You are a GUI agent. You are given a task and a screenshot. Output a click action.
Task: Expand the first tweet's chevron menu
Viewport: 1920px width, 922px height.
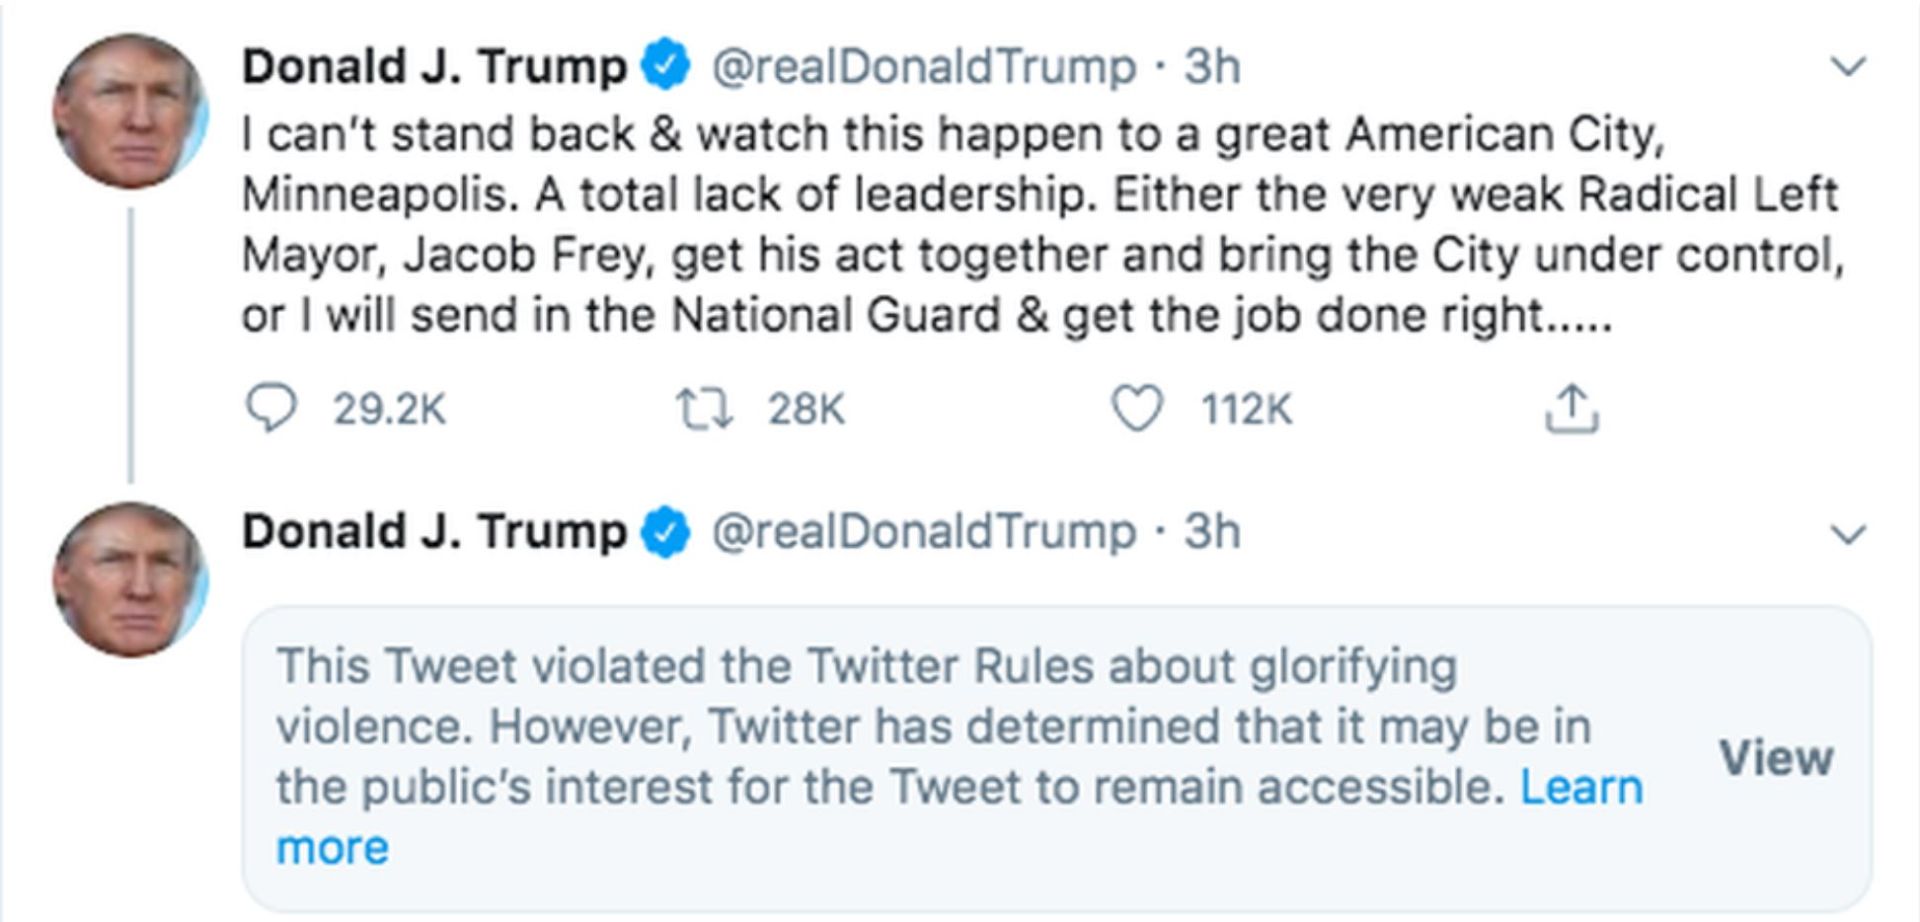pyautogui.click(x=1847, y=67)
